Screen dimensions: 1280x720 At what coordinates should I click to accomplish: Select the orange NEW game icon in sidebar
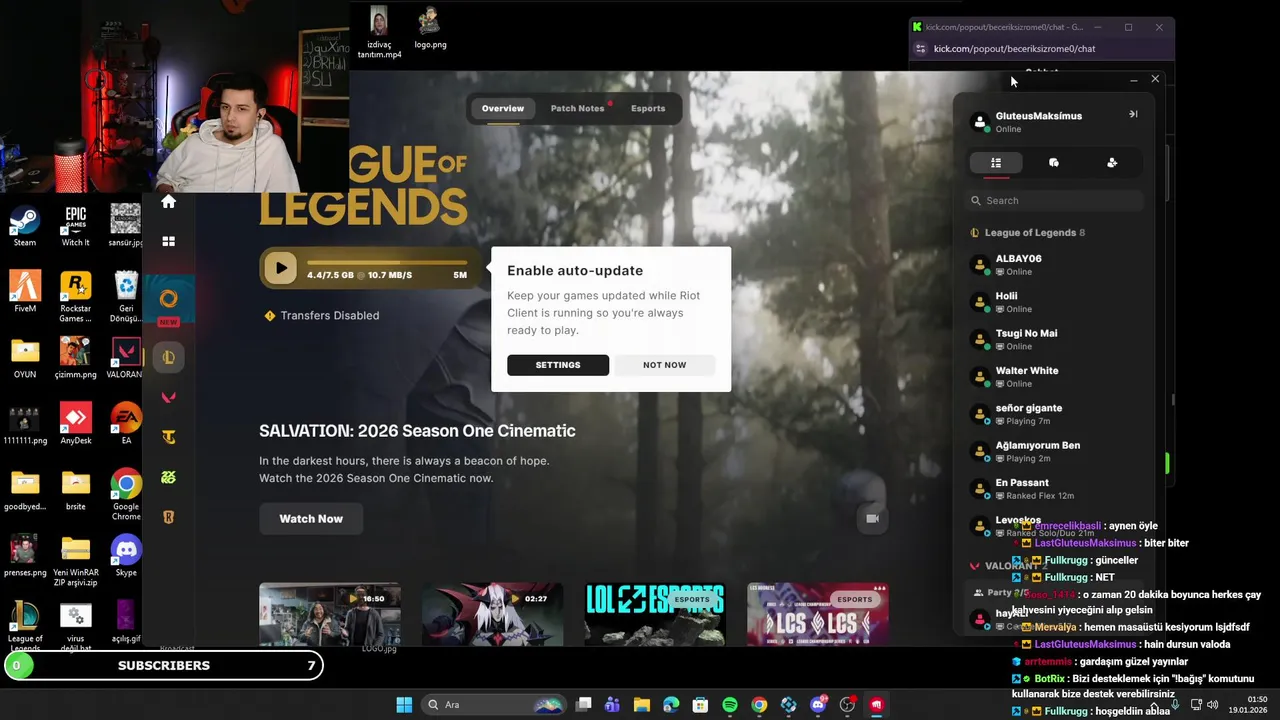[x=168, y=299]
